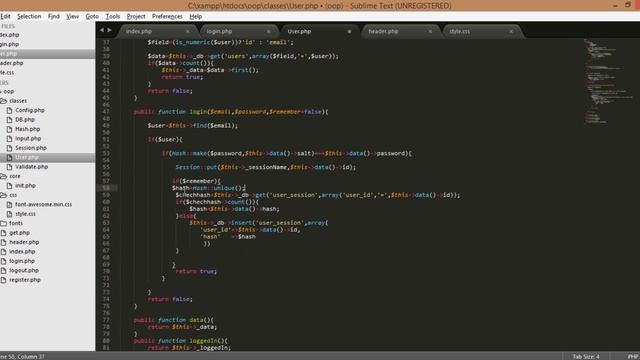The image size is (640, 360).
Task: Click the 'Session::put' code line
Action: (x=266, y=167)
